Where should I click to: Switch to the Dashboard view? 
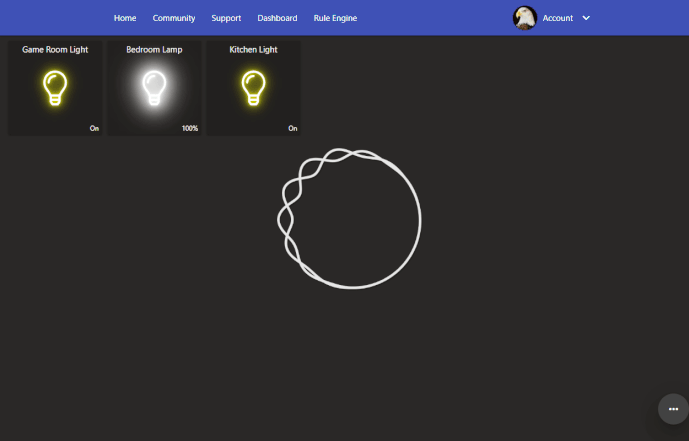(277, 18)
